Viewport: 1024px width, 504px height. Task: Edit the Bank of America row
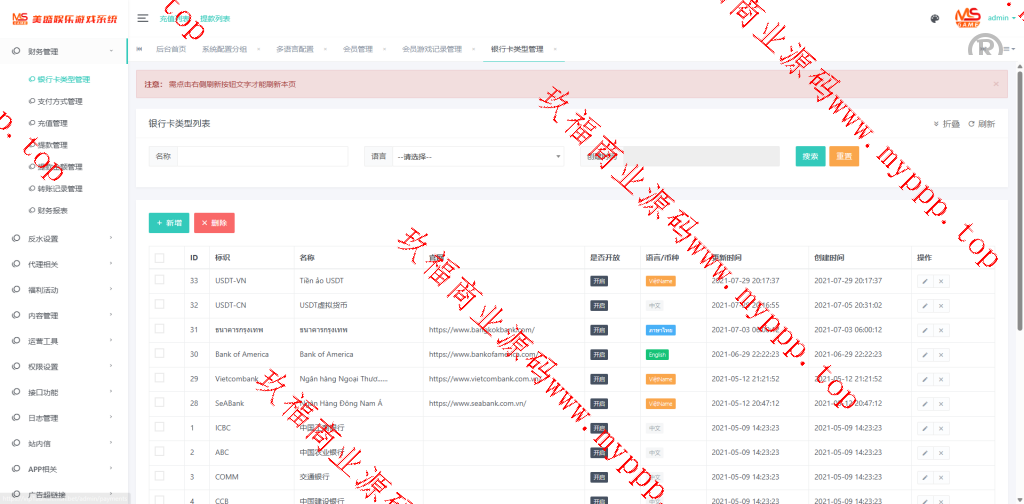(x=925, y=354)
